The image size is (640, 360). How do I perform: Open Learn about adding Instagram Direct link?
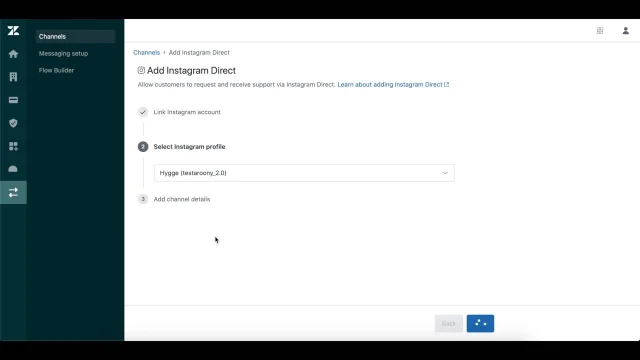click(x=393, y=84)
